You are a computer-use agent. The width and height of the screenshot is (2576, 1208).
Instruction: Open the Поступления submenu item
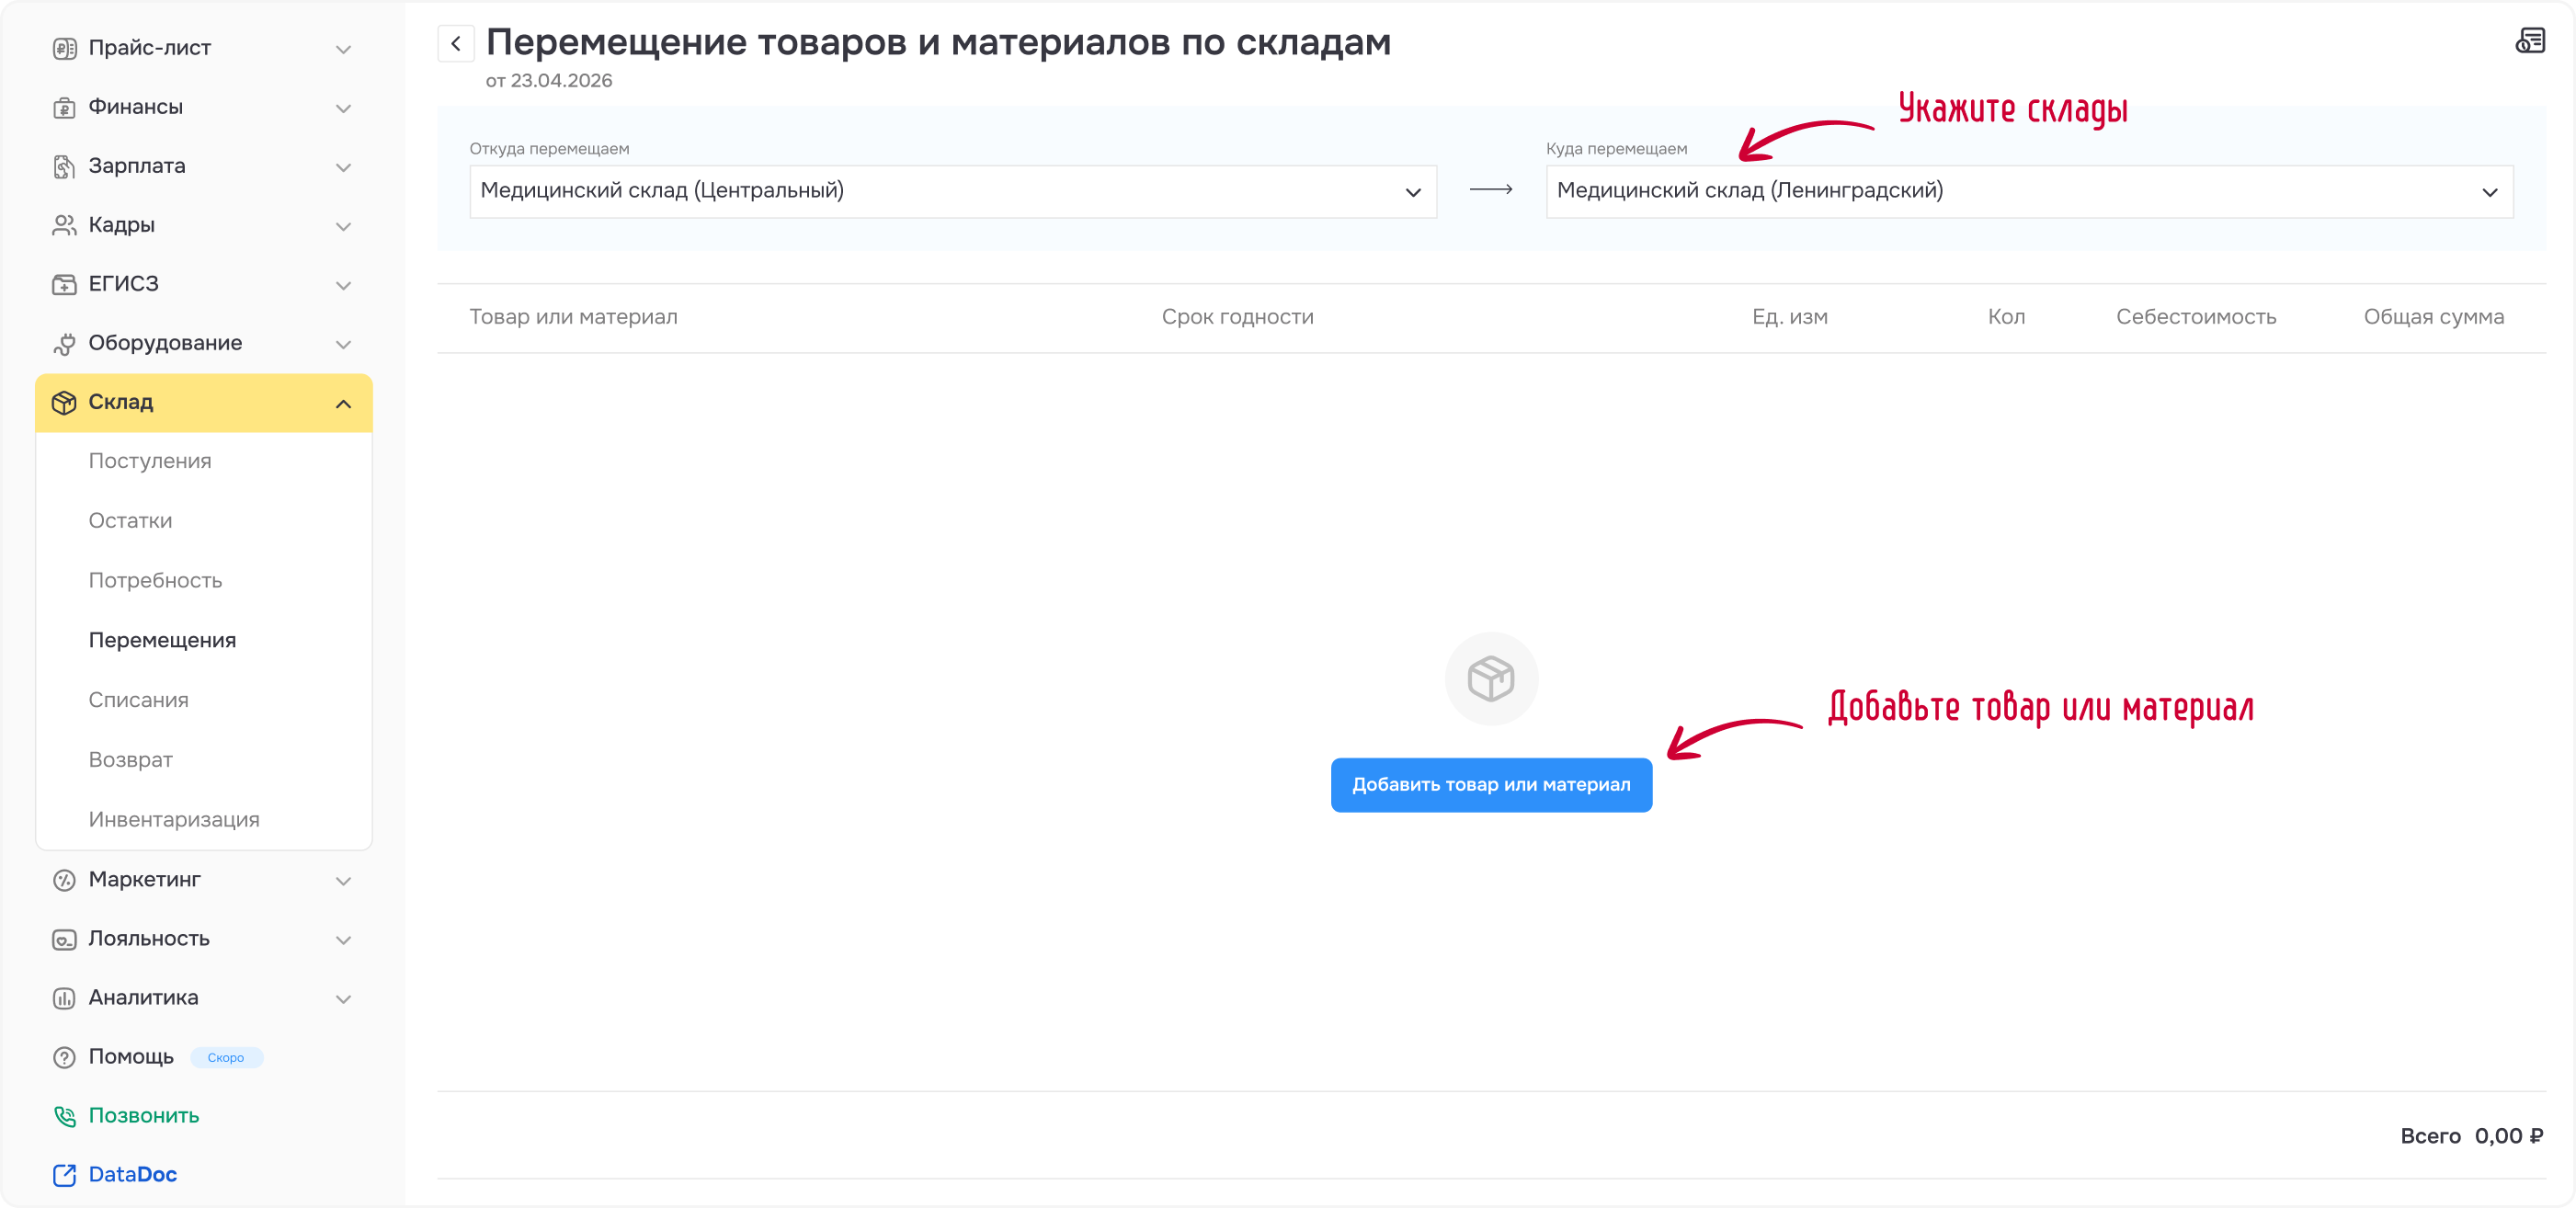click(150, 461)
